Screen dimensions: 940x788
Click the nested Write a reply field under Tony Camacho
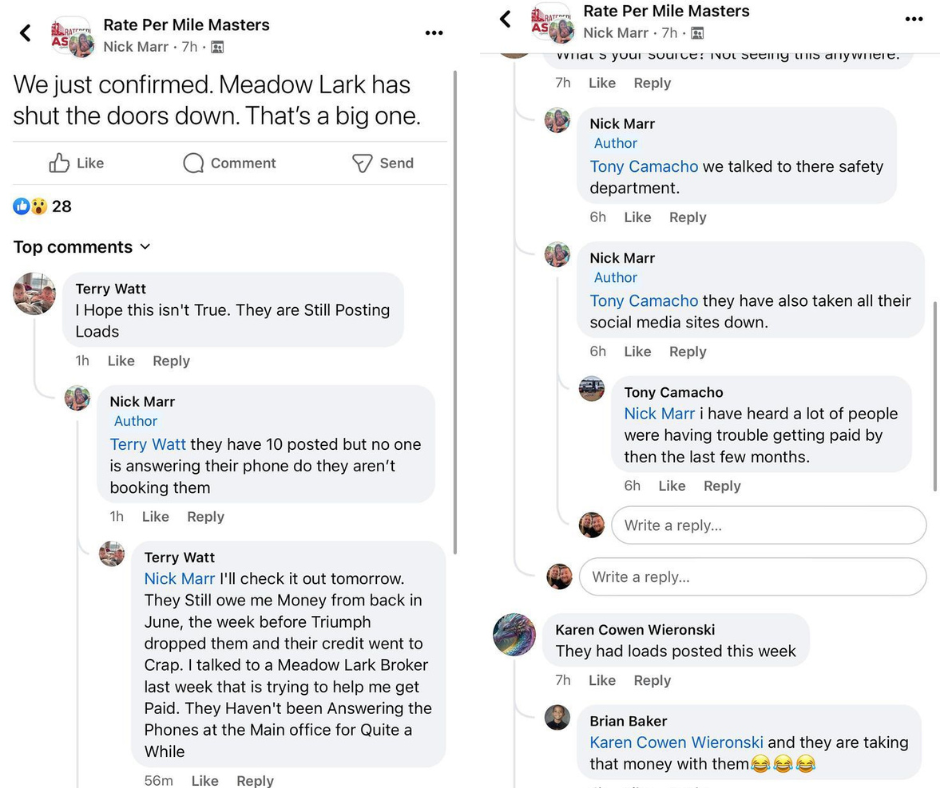coord(768,525)
